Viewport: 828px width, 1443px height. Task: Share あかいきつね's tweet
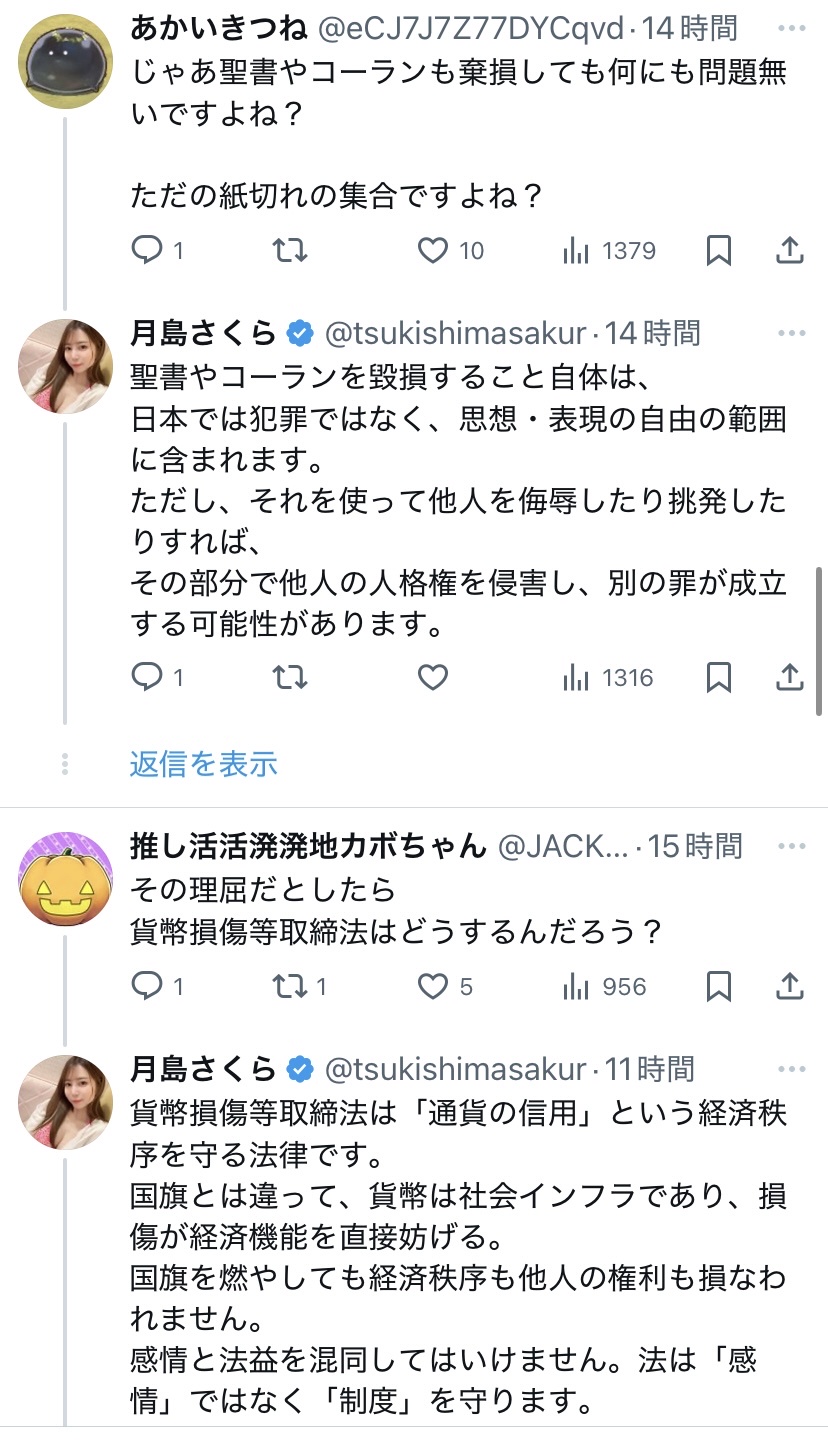[790, 250]
